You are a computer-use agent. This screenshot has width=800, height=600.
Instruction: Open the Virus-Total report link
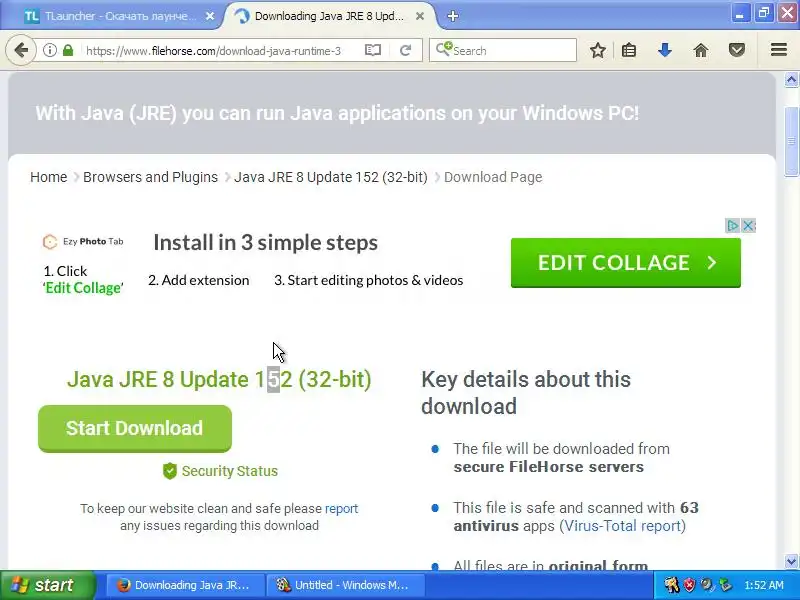click(622, 526)
